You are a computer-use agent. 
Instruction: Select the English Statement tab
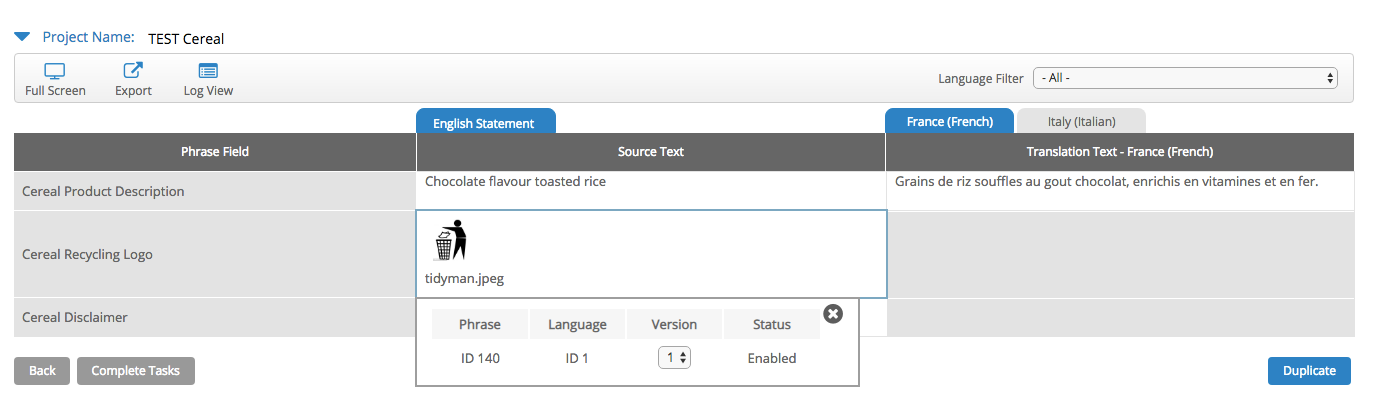485,122
